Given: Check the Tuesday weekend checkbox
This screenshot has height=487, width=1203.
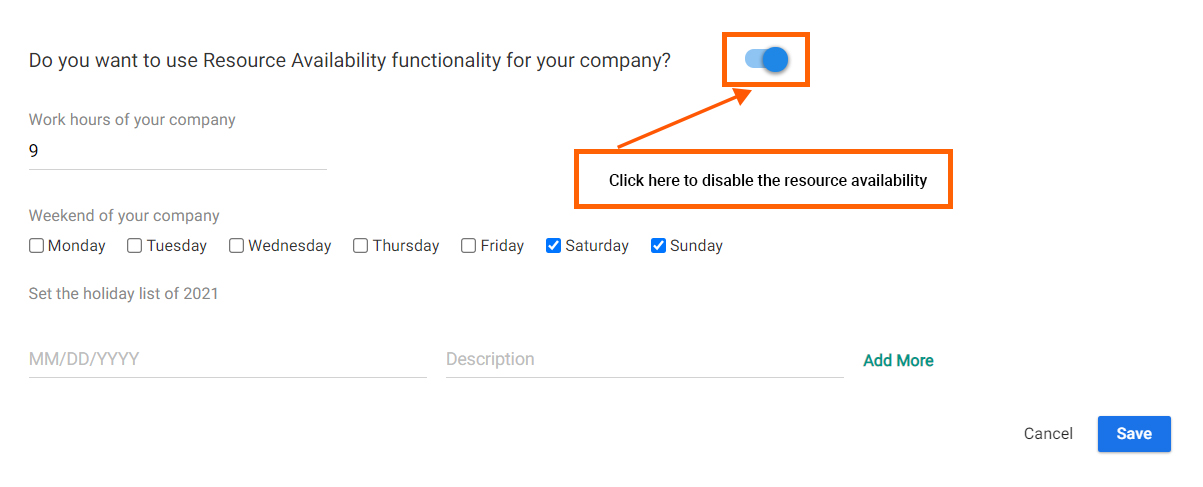Looking at the screenshot, I should (x=135, y=245).
